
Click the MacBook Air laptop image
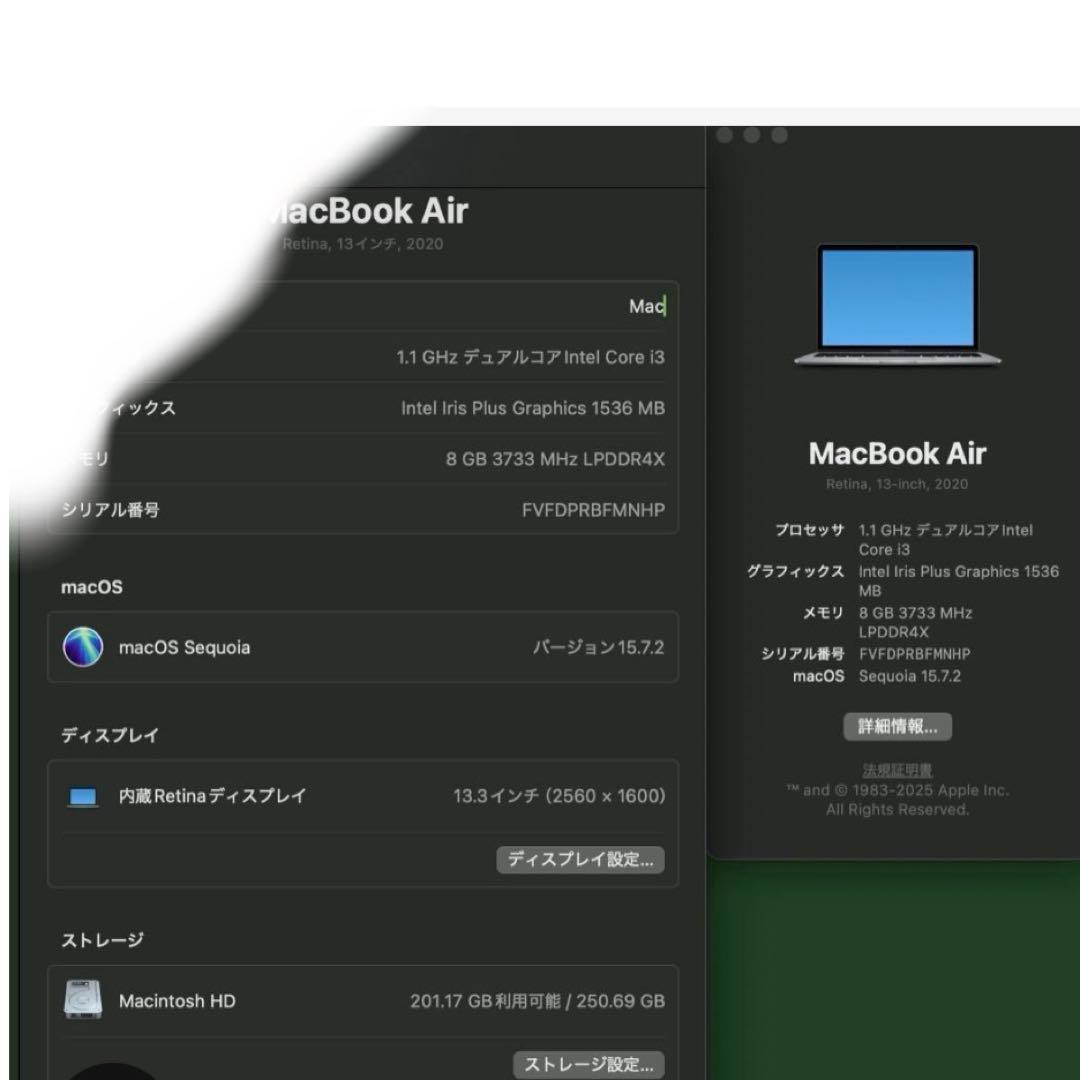point(897,305)
